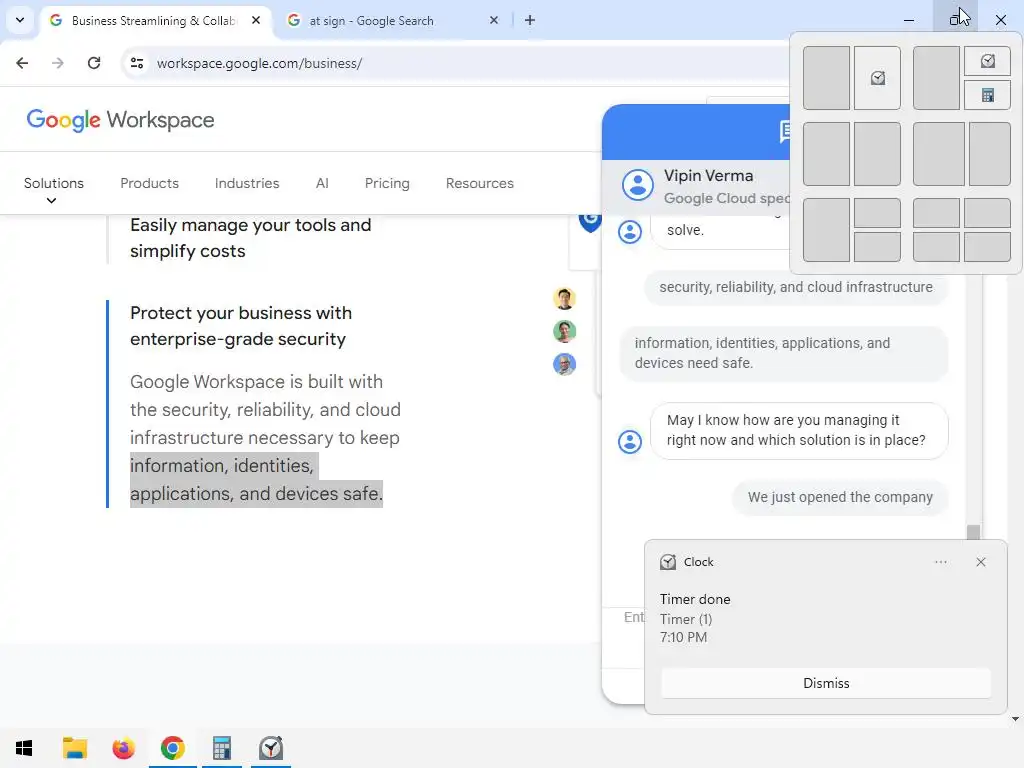This screenshot has height=768, width=1024.
Task: Open the AI menu item
Action: click(x=322, y=184)
